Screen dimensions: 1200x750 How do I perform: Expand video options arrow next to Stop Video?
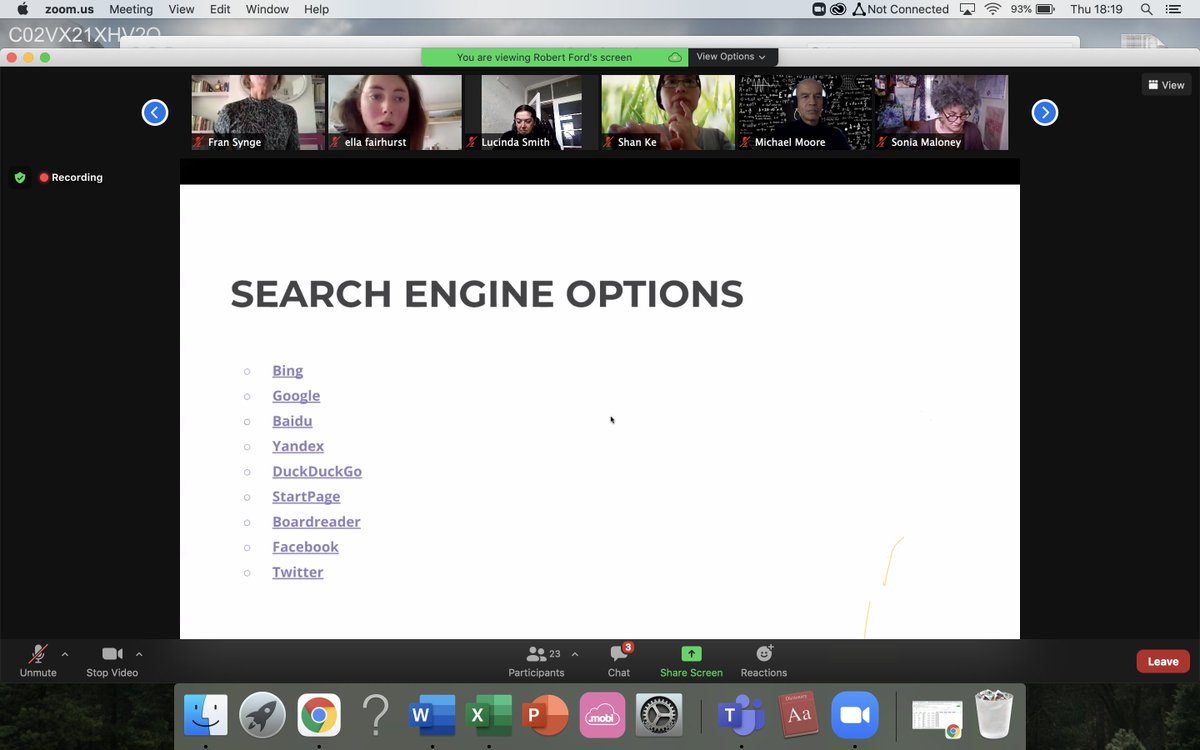139,654
